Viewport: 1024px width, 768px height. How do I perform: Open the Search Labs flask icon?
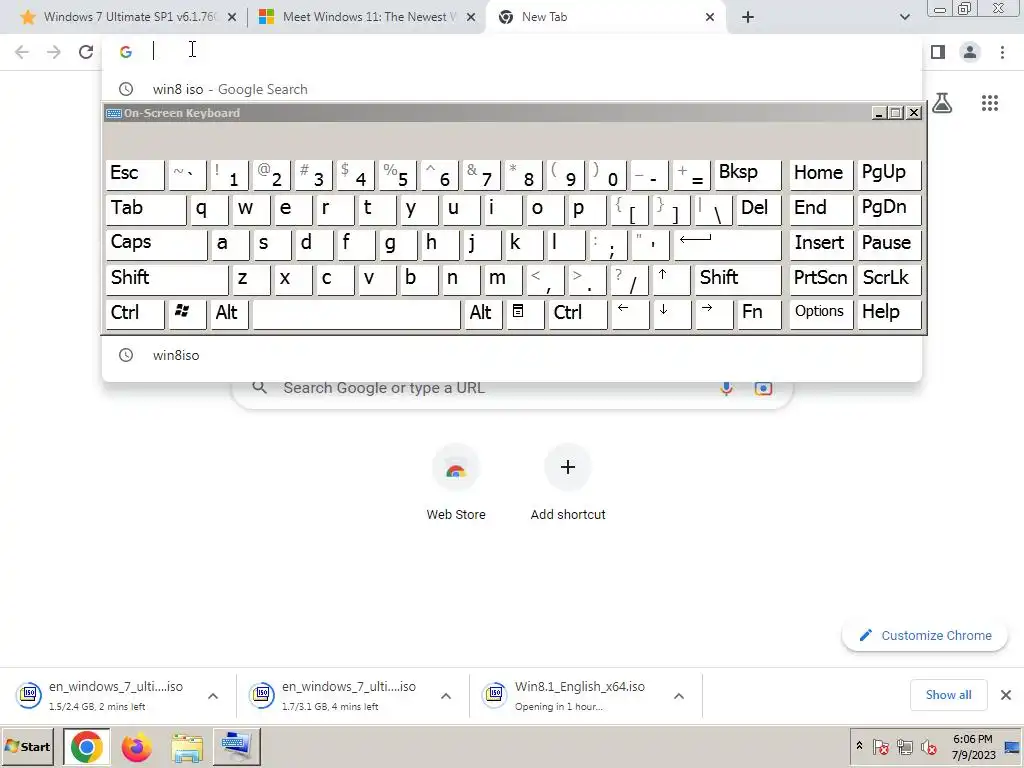[x=942, y=103]
